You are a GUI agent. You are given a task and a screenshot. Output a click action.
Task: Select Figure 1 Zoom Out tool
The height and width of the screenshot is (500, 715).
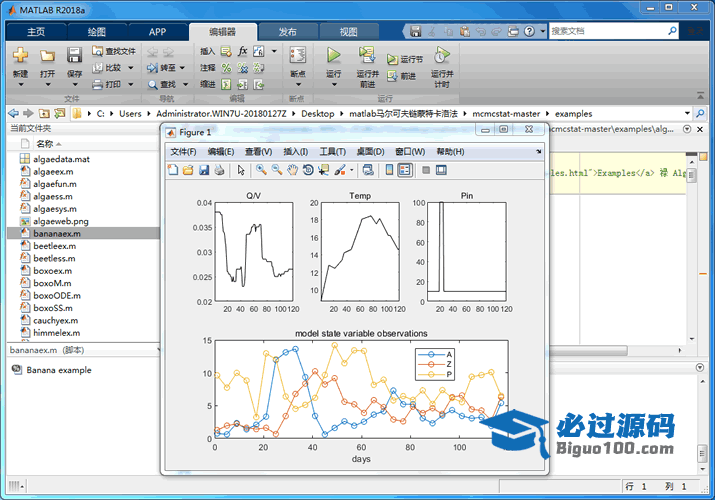click(x=277, y=170)
